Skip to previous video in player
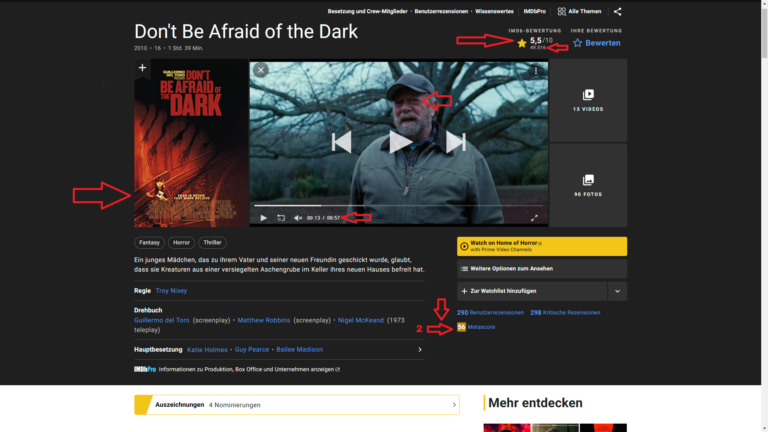The width and height of the screenshot is (768, 432). coord(341,142)
